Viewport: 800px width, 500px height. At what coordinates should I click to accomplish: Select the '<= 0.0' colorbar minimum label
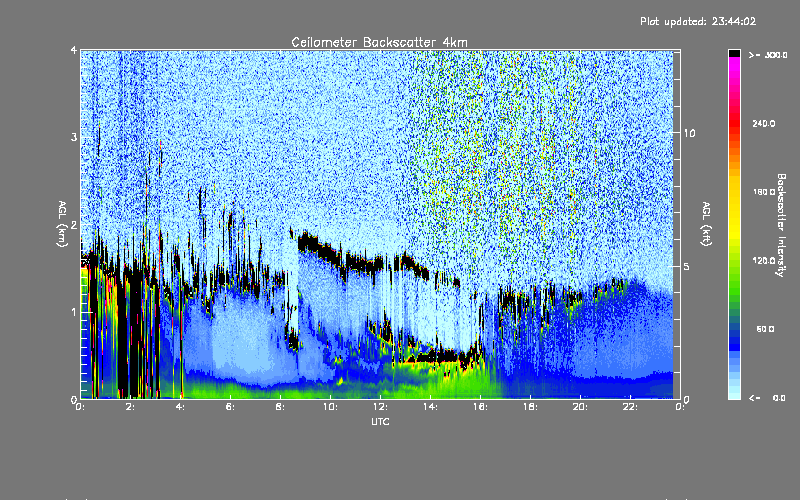pos(767,397)
